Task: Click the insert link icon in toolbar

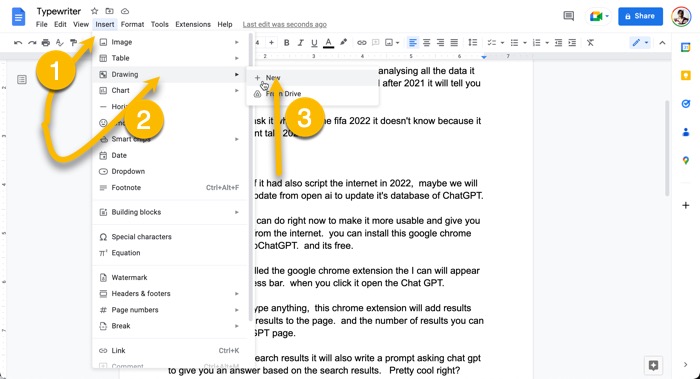Action: [x=362, y=43]
